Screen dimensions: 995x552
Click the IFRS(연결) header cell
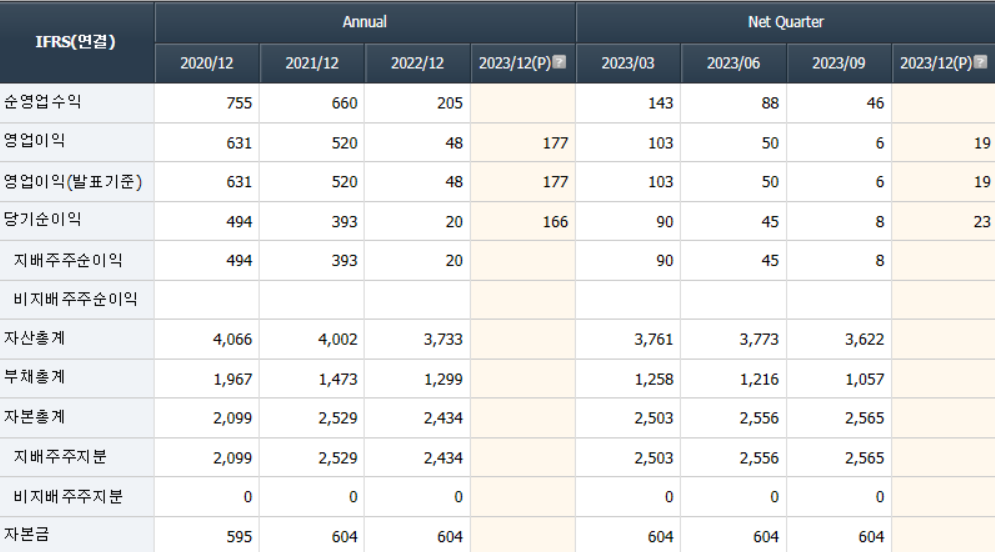76,42
